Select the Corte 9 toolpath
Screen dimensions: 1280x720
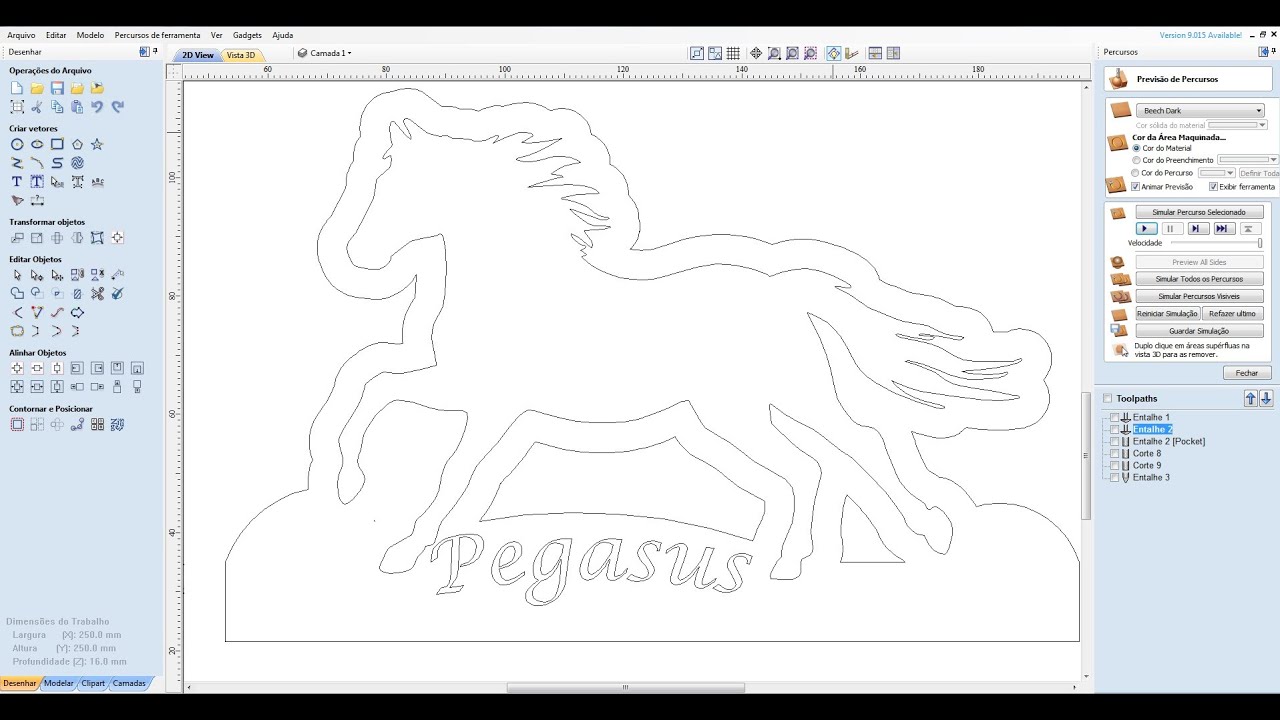point(1147,465)
